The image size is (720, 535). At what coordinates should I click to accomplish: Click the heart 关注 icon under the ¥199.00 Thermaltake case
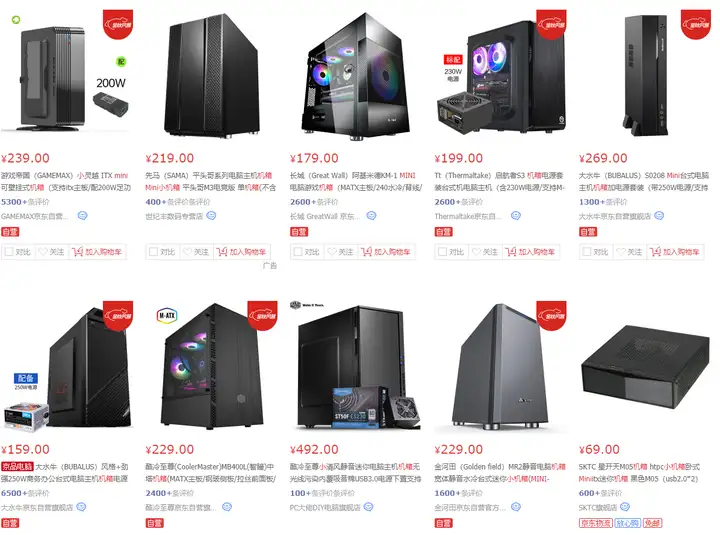coord(476,252)
